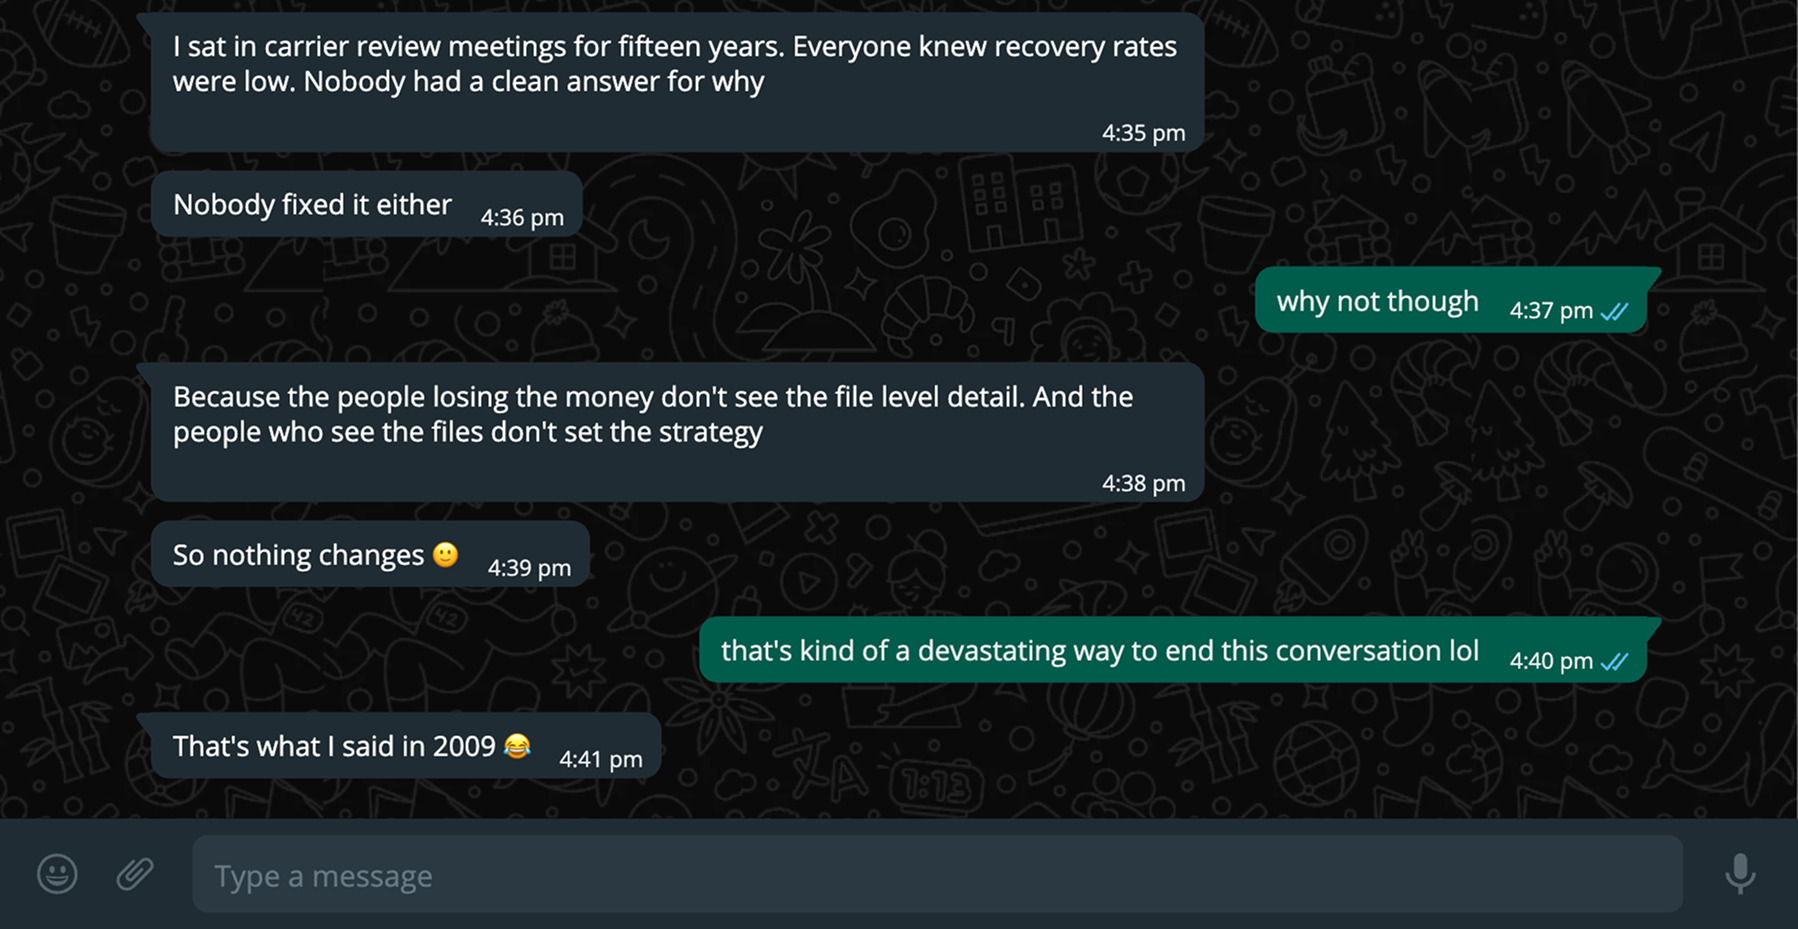Open the emoji picker
The image size is (1798, 929).
57,874
